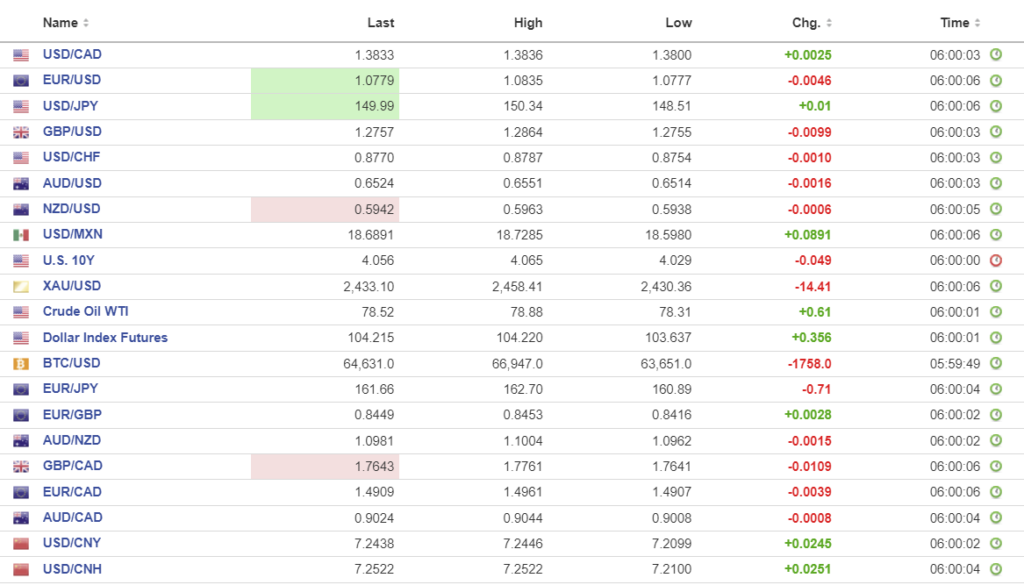Click the red clock icon for U.S. 10Y
The height and width of the screenshot is (585, 1024).
coord(995,261)
